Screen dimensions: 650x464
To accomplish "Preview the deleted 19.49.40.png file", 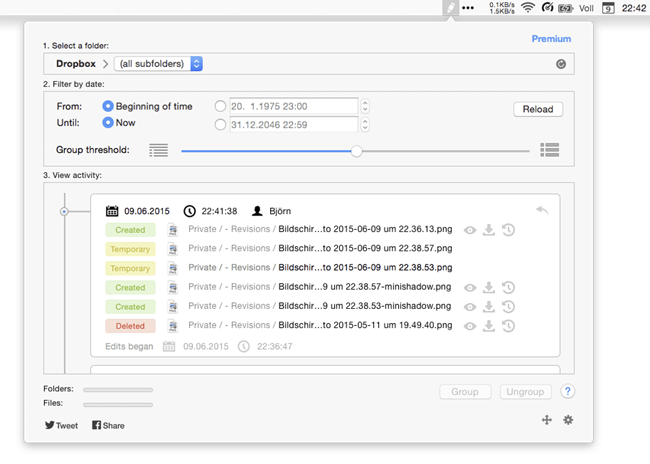I will click(470, 326).
